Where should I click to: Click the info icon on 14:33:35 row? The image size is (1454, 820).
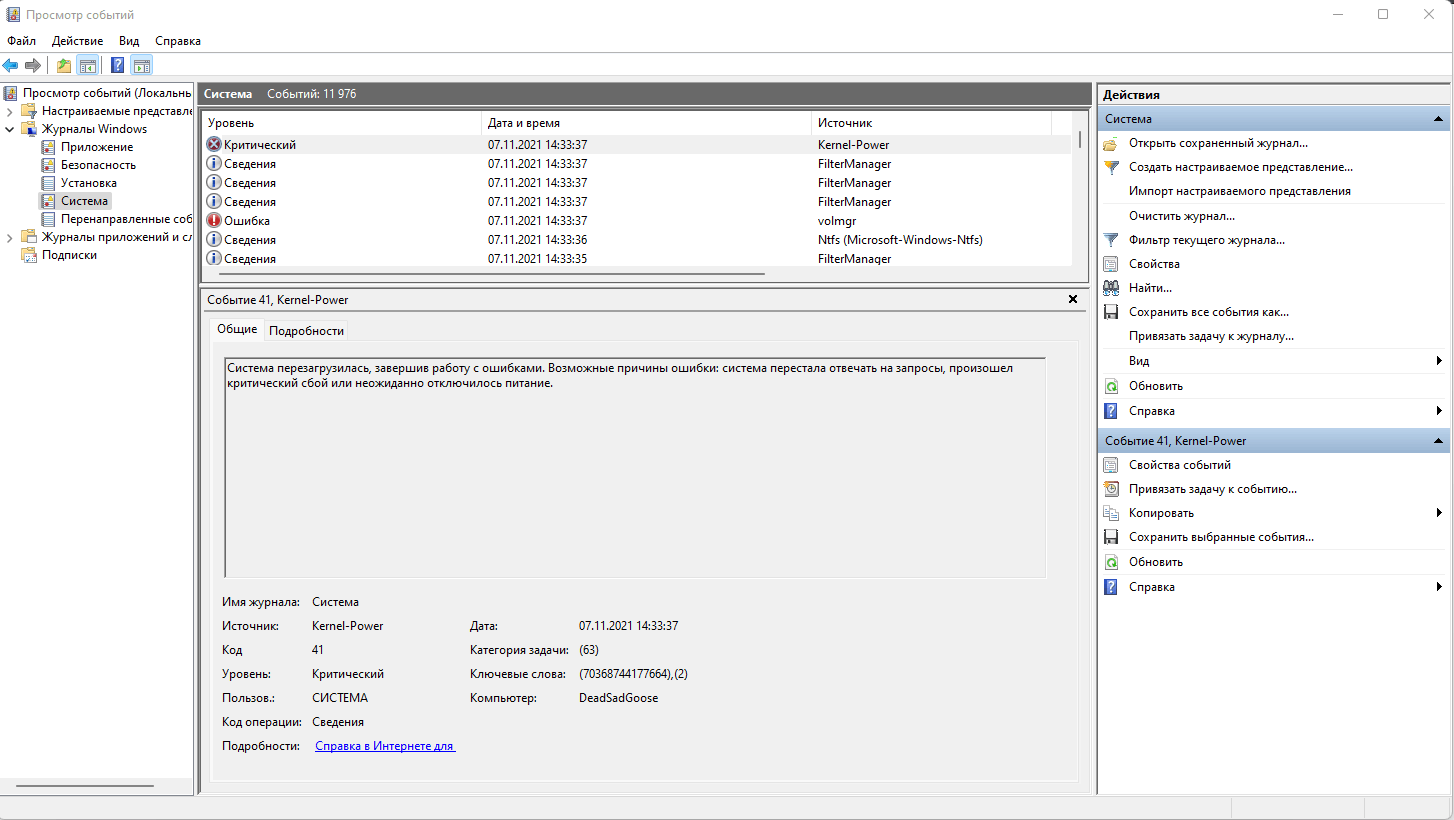[213, 259]
